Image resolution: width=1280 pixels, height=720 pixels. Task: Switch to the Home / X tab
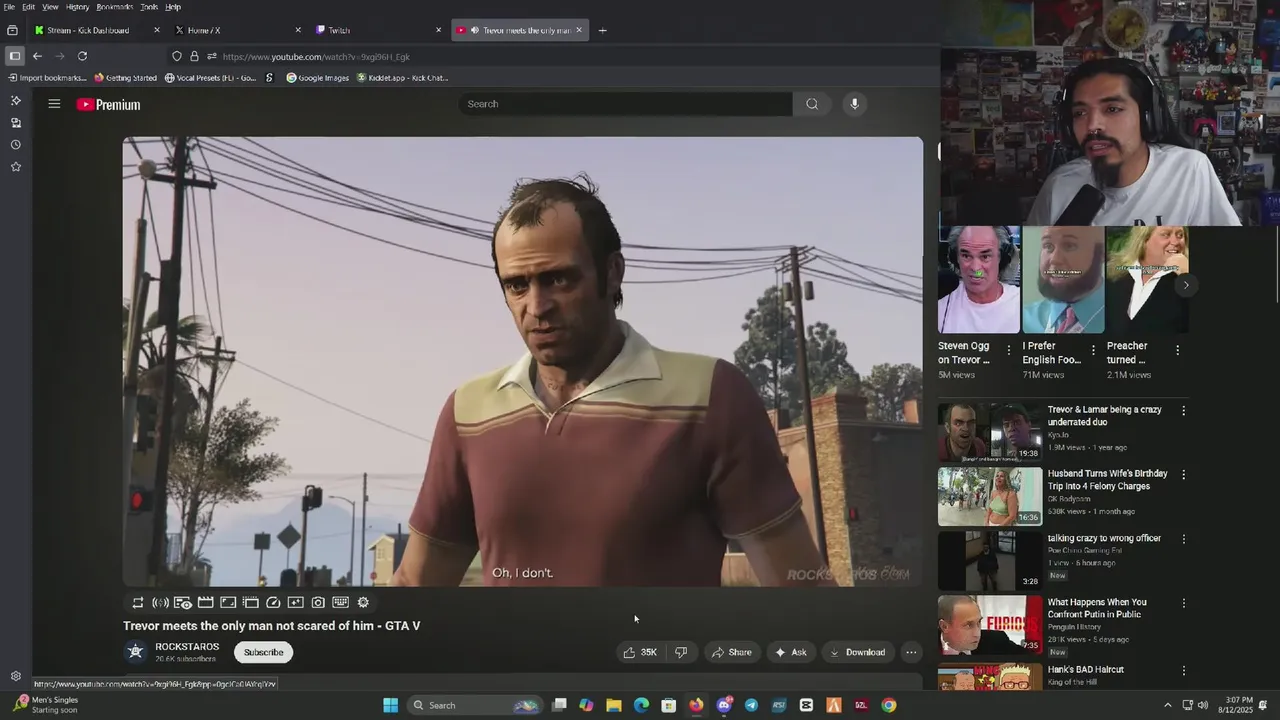pyautogui.click(x=237, y=30)
